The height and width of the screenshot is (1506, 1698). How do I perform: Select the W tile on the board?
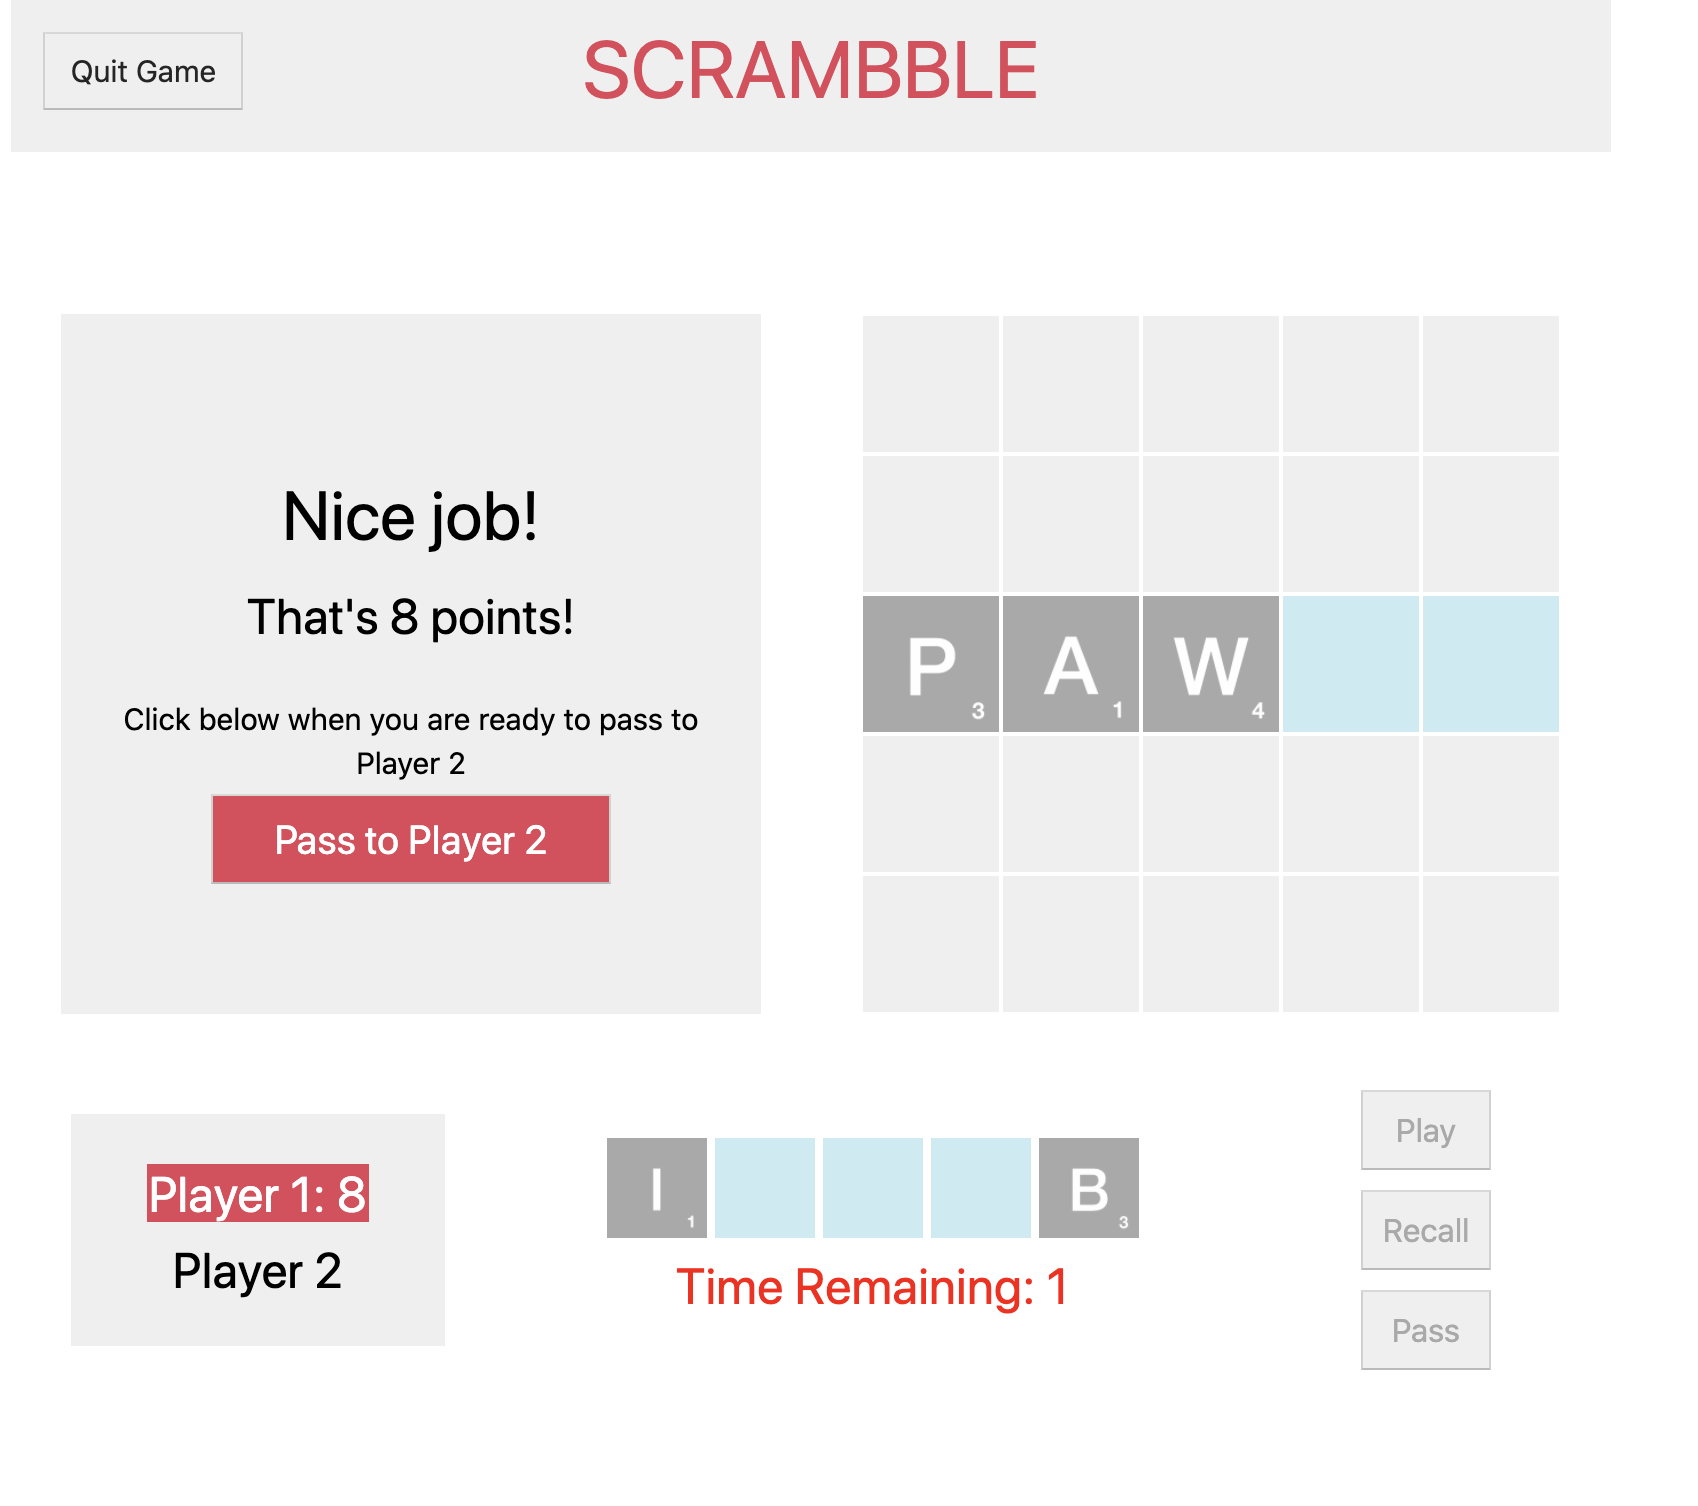[x=1211, y=664]
